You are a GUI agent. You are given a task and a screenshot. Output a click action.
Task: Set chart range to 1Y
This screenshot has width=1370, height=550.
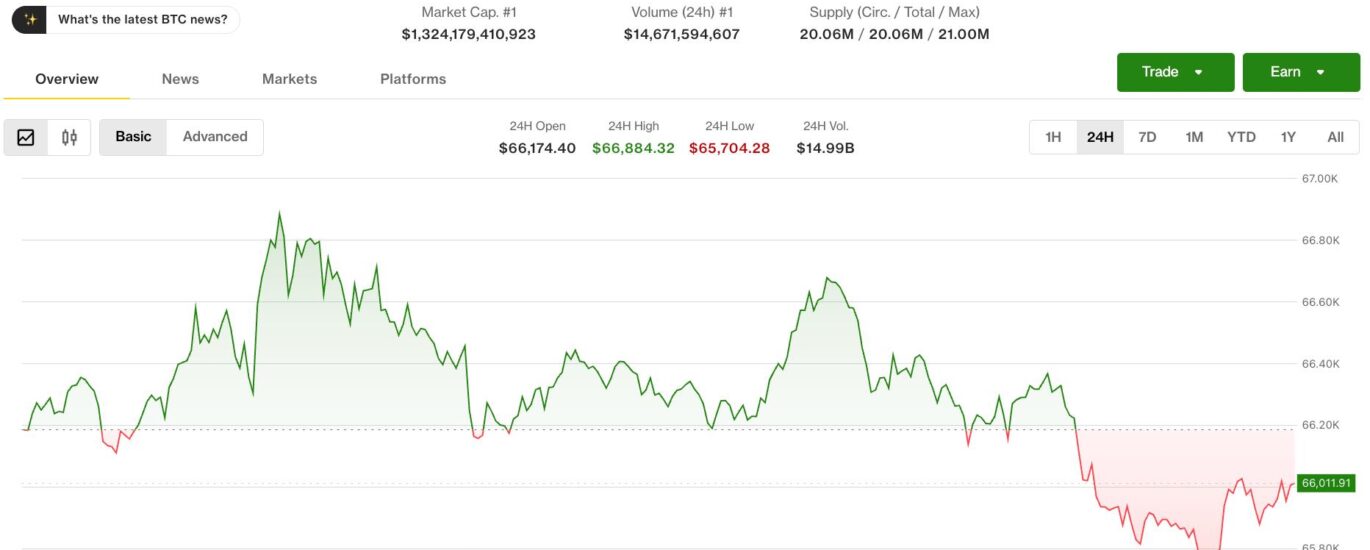1288,137
